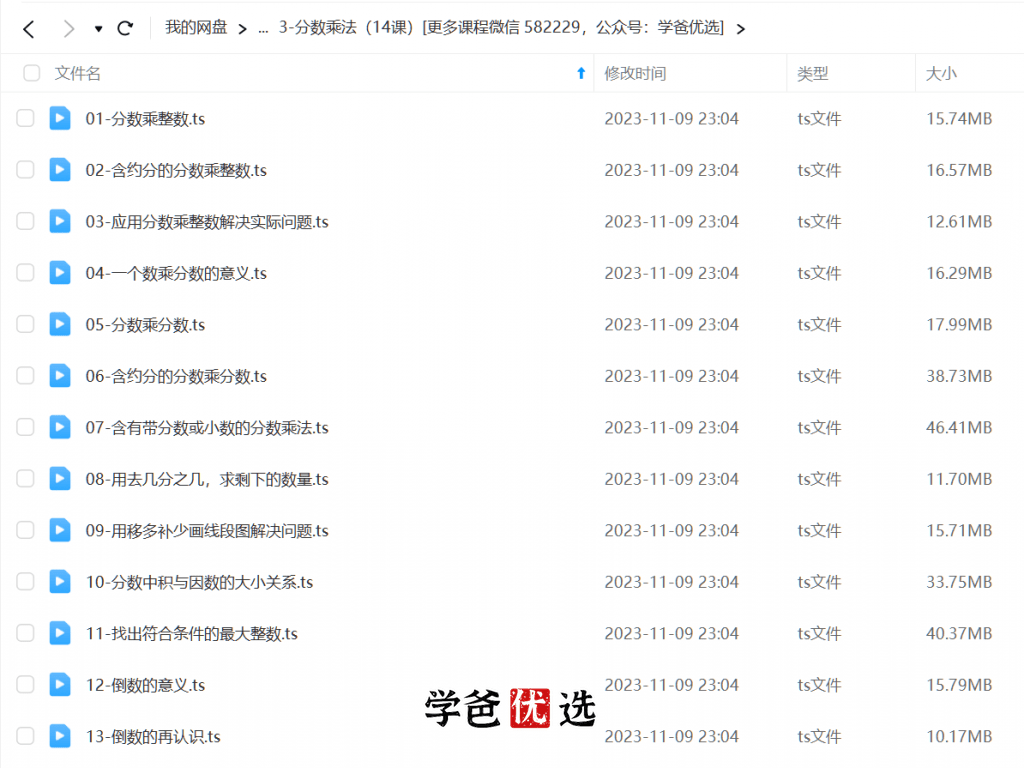Click video icon of 04-一个数乘分数的意义.ts

click(60, 272)
